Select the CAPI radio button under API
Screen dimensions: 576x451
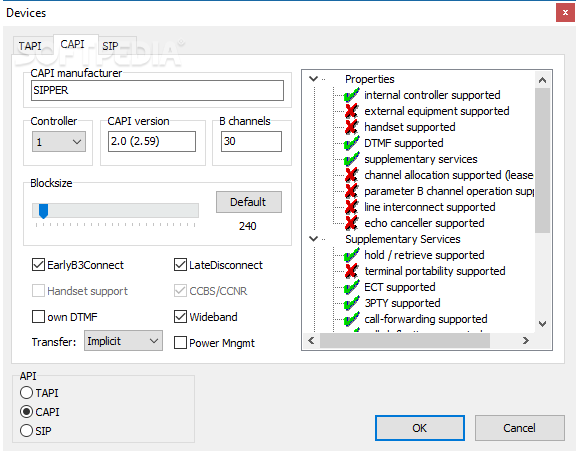pyautogui.click(x=26, y=412)
